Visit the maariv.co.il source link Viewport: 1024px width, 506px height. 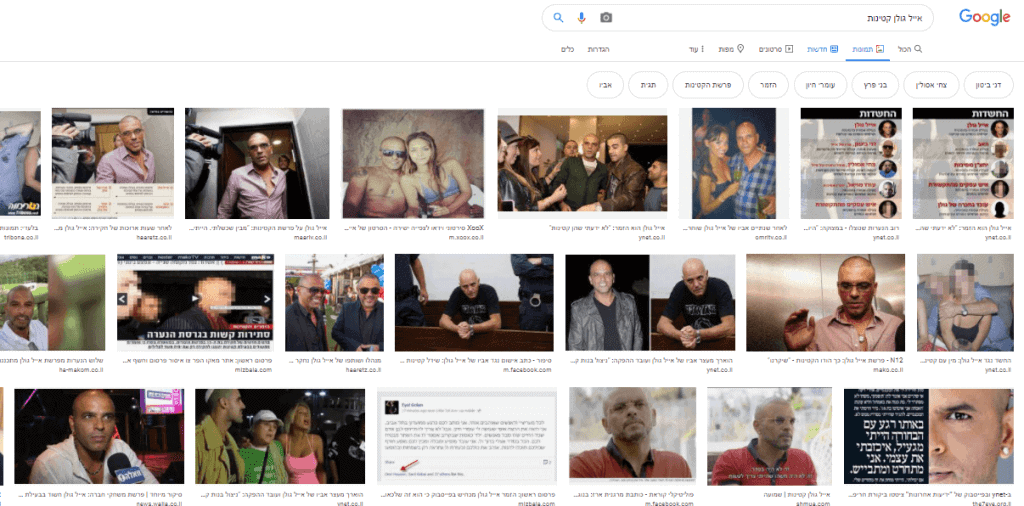click(x=312, y=238)
